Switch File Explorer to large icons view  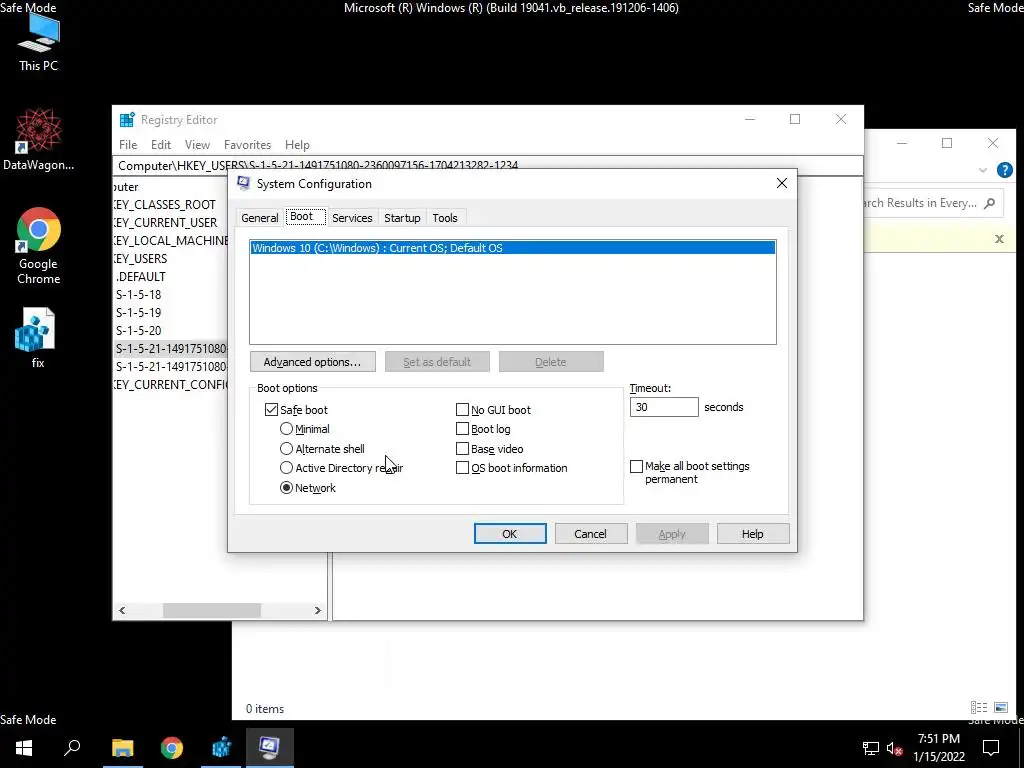pyautogui.click(x=1000, y=707)
